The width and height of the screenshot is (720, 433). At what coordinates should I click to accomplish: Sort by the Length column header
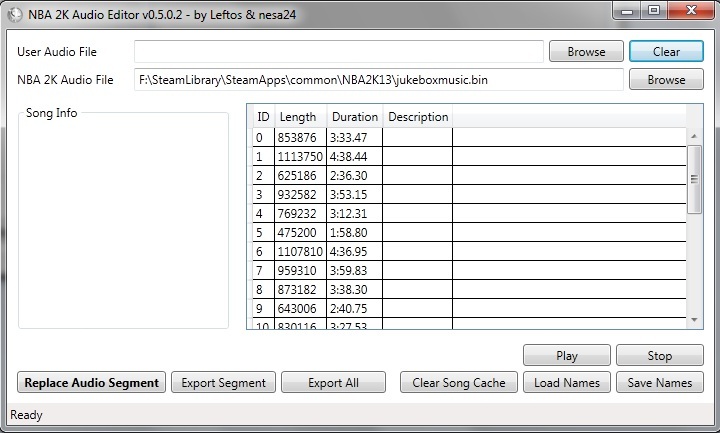click(x=300, y=117)
